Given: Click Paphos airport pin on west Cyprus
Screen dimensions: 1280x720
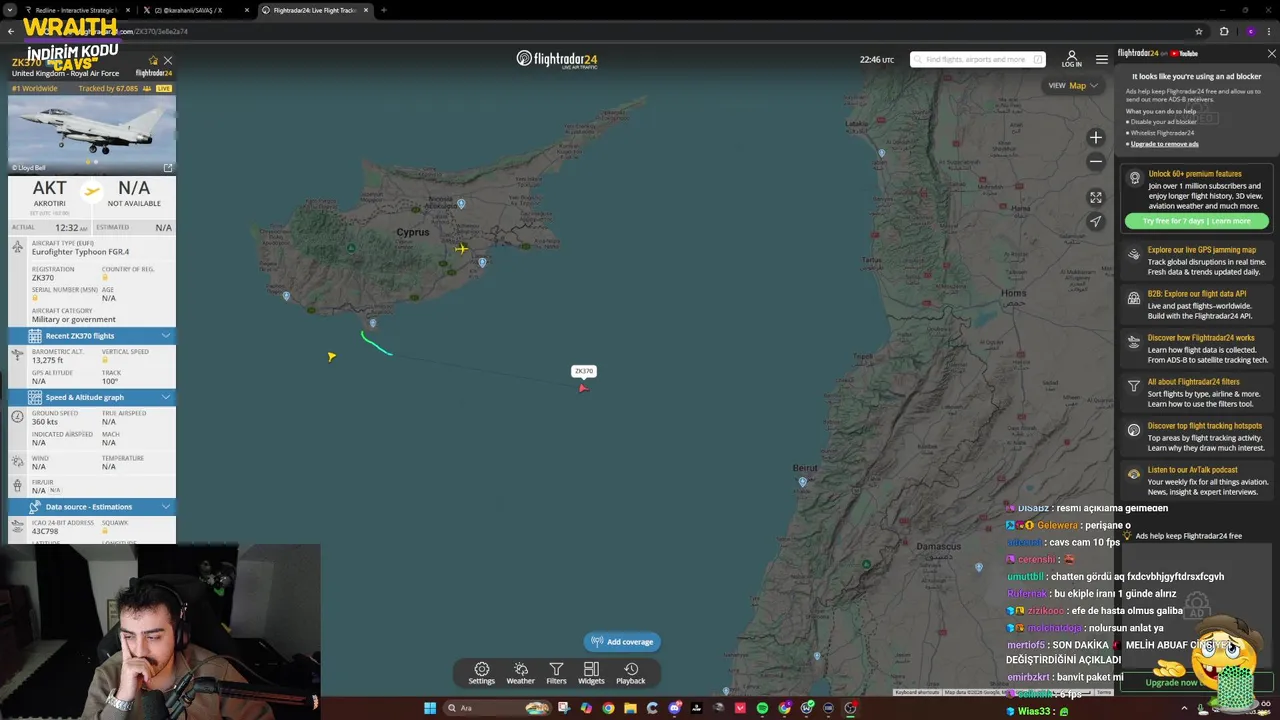Looking at the screenshot, I should pos(286,296).
